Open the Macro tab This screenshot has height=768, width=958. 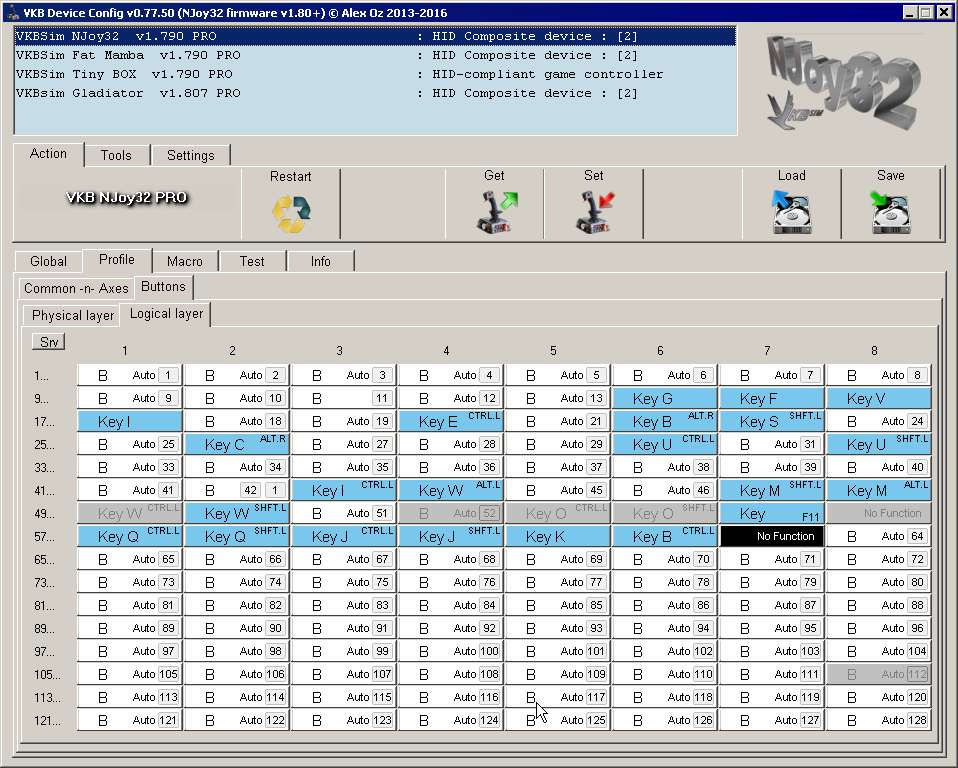185,261
